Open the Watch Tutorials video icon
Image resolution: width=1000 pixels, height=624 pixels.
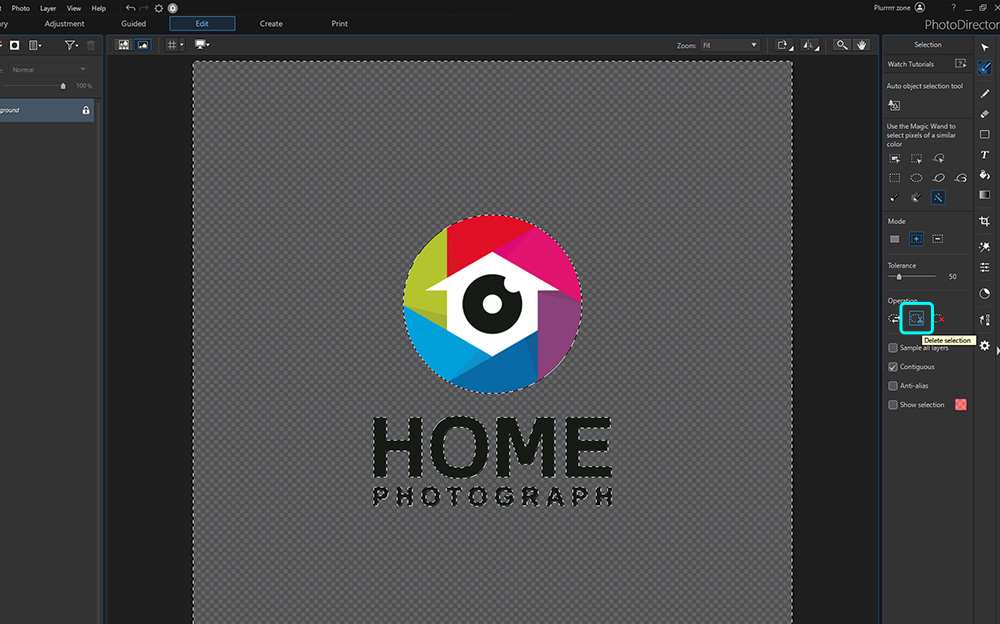click(960, 64)
